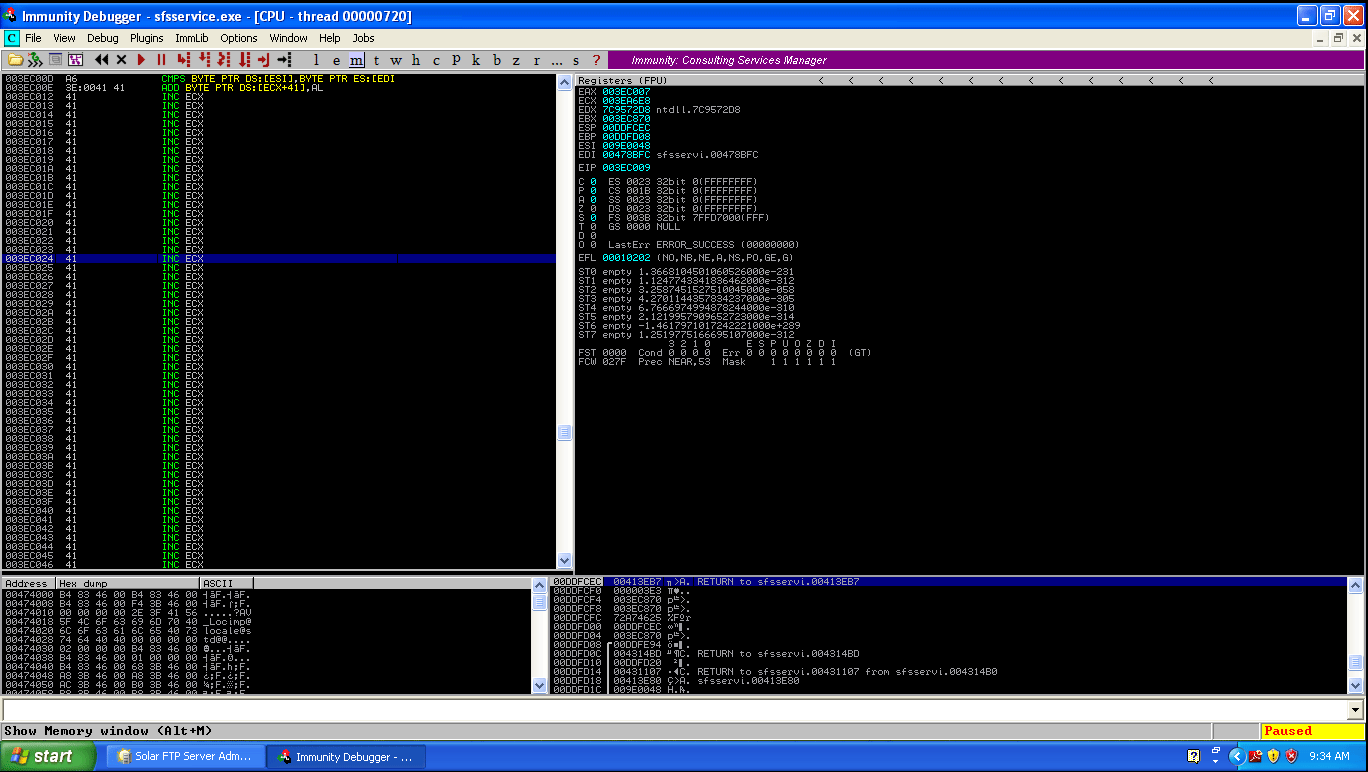Click the 'z' toolbar button
1368x772 pixels.
click(517, 60)
